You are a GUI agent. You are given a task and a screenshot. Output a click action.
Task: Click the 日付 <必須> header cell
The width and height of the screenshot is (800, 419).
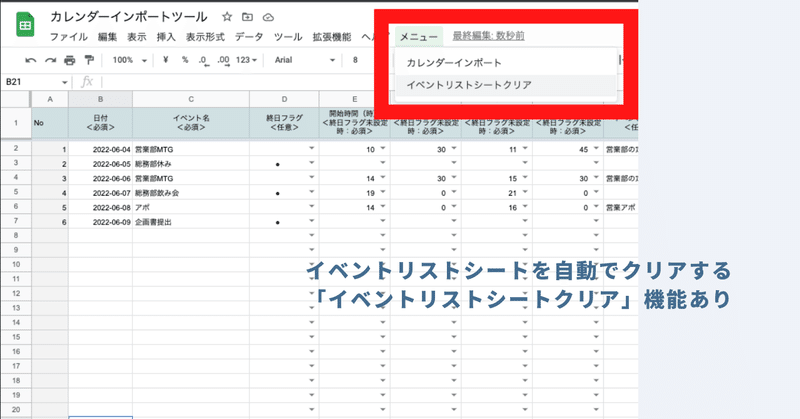(101, 122)
